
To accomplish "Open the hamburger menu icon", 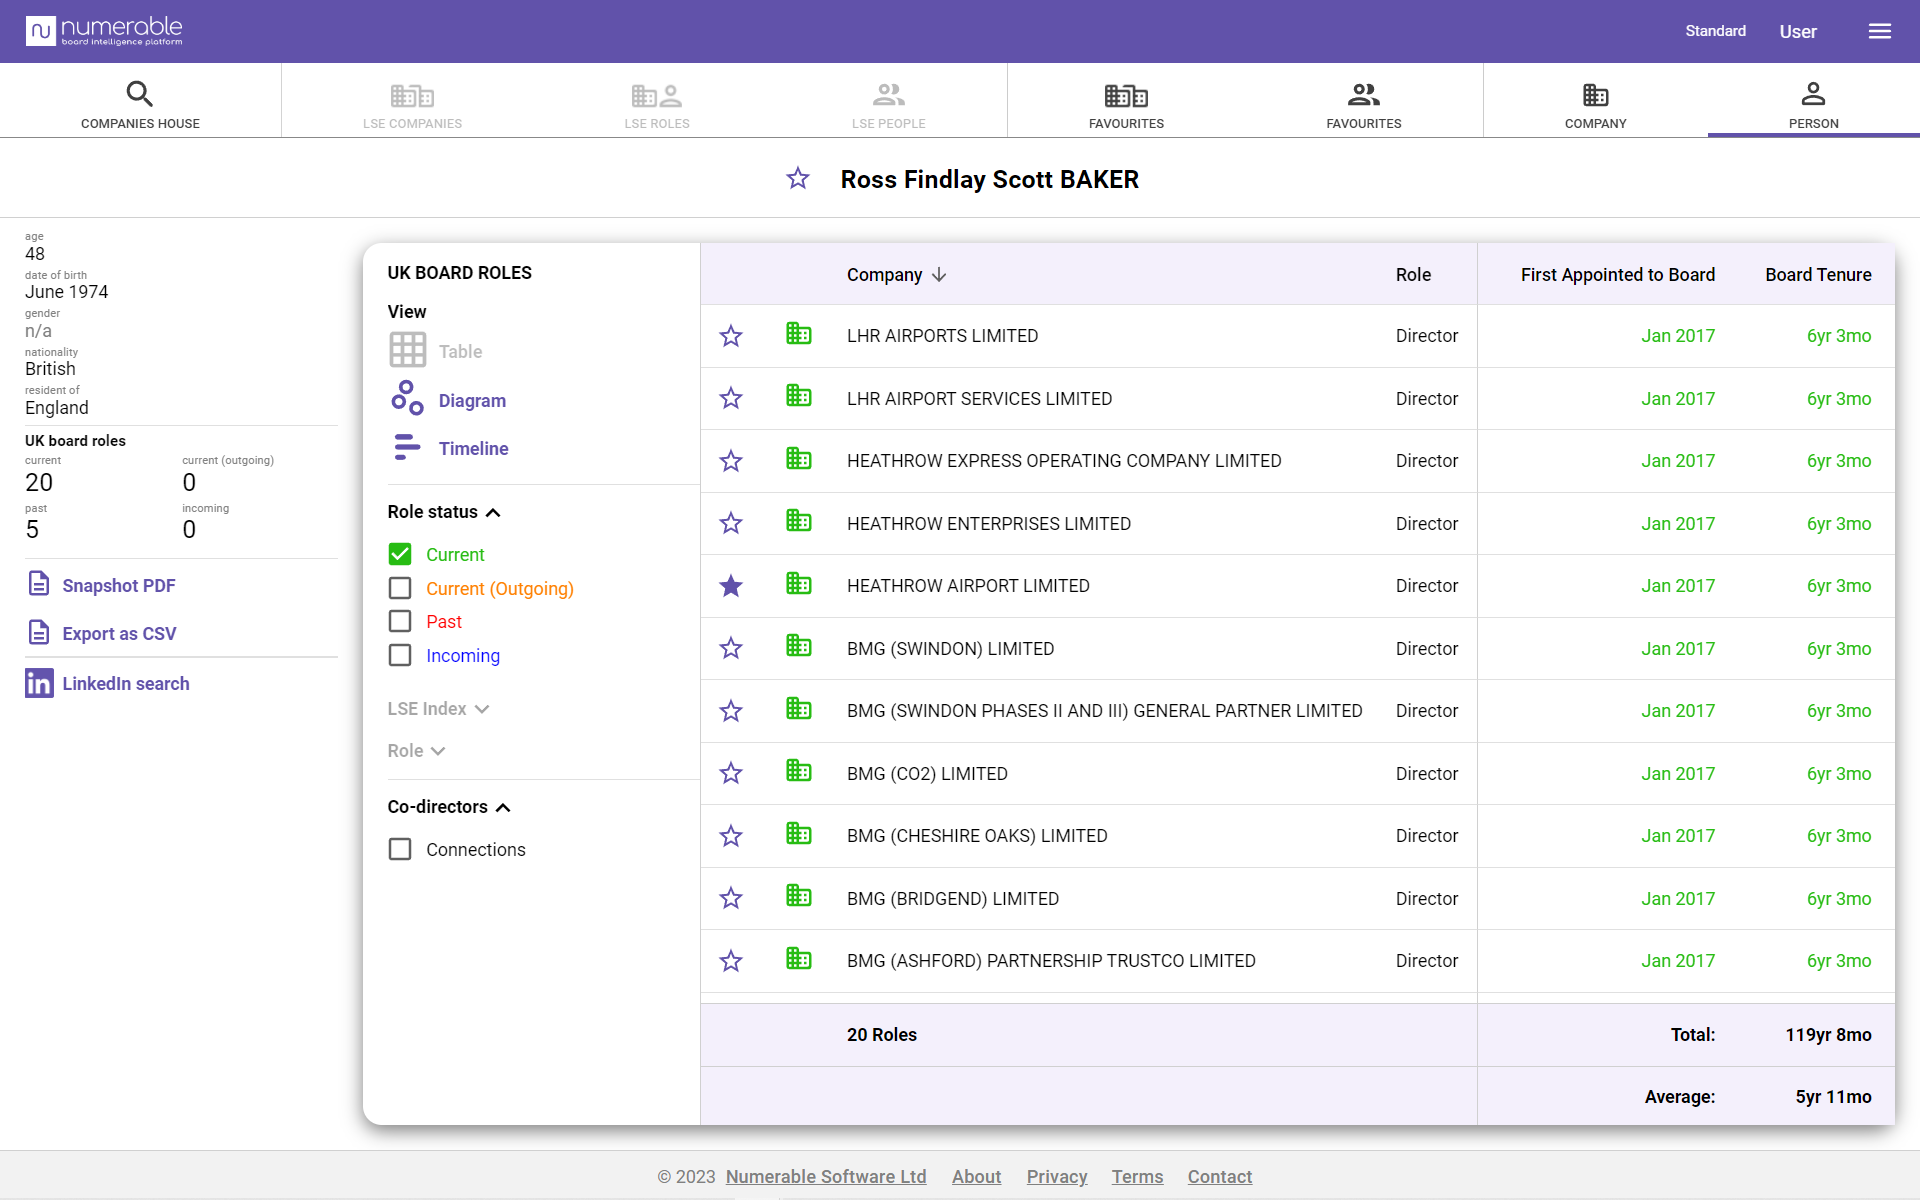I will [1879, 31].
